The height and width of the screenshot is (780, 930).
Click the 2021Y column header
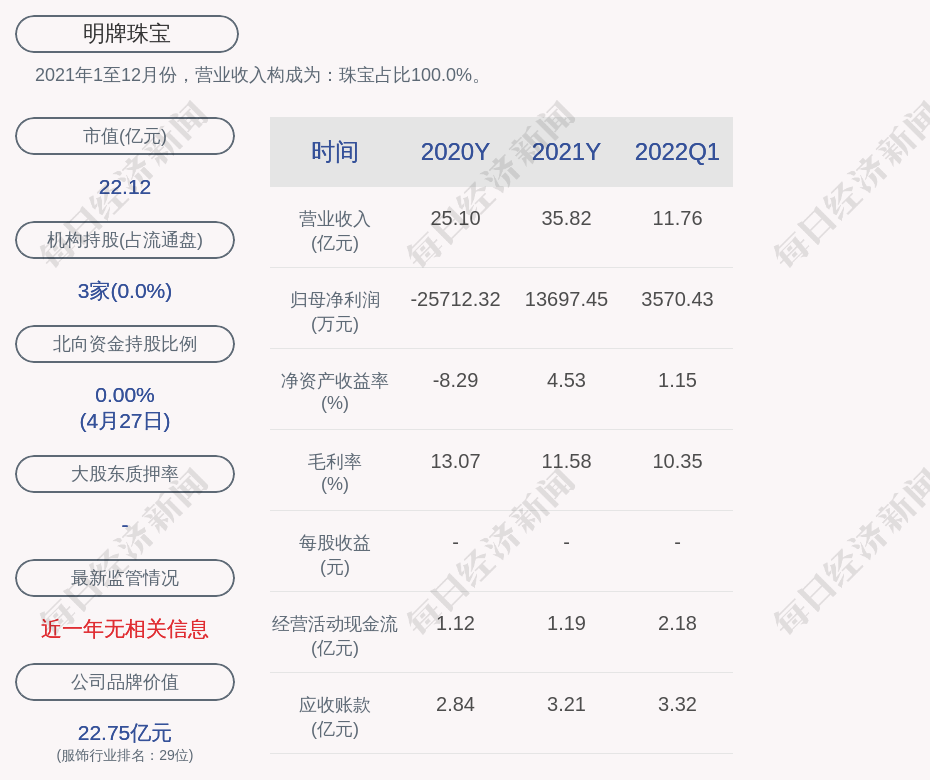566,152
